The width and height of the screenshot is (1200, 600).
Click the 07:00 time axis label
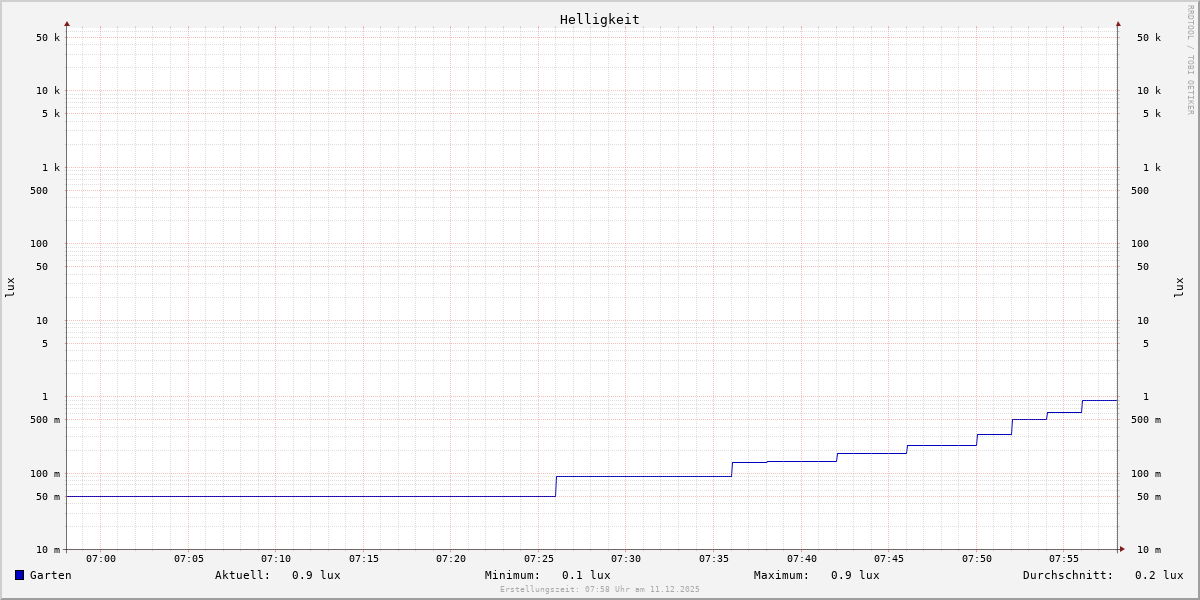(101, 559)
